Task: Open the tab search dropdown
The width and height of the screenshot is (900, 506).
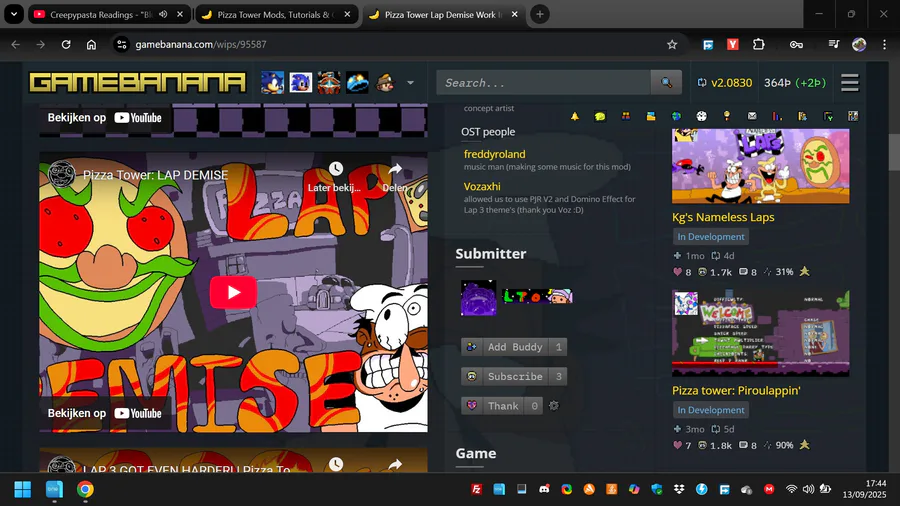Action: coord(14,14)
